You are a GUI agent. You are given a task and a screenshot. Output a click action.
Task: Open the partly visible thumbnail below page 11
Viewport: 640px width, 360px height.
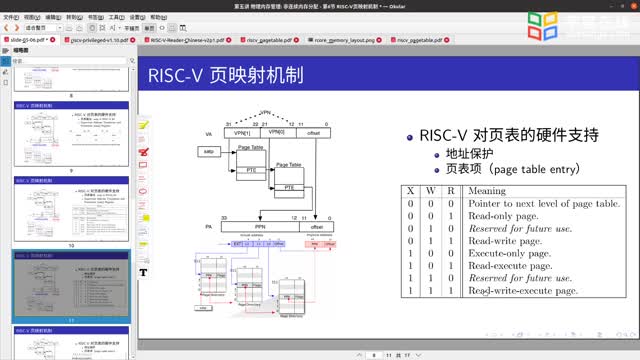pos(71,343)
